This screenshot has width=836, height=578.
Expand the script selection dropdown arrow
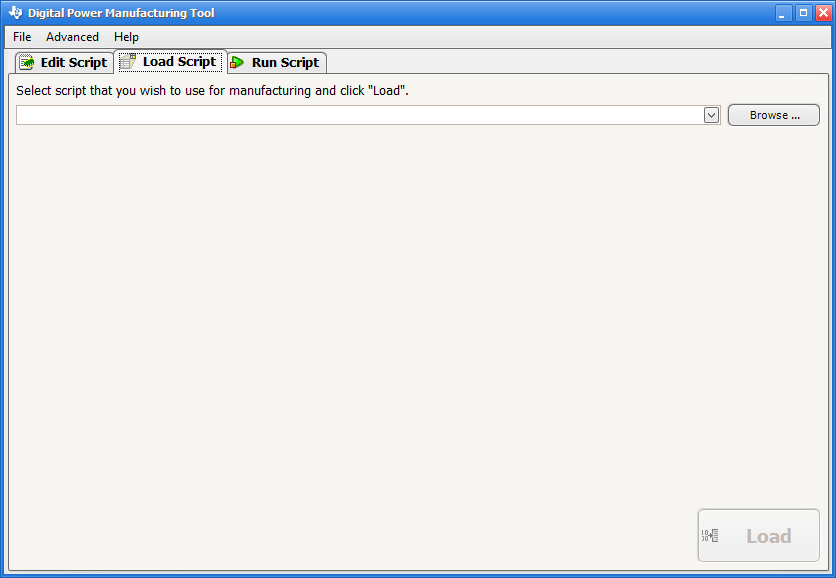[x=711, y=115]
